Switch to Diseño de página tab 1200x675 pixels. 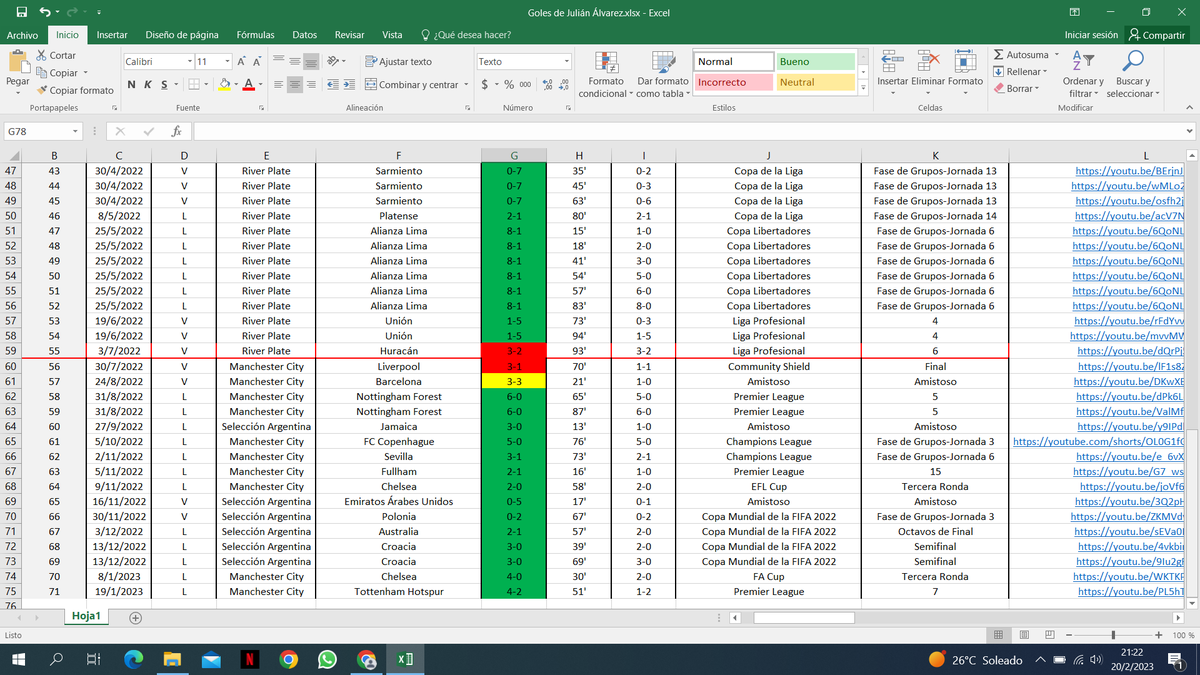[x=182, y=35]
